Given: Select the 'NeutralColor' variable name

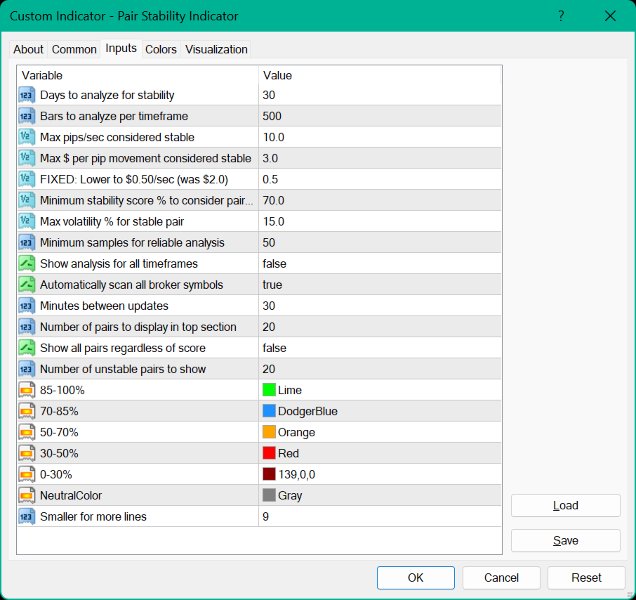Looking at the screenshot, I should pos(71,496).
